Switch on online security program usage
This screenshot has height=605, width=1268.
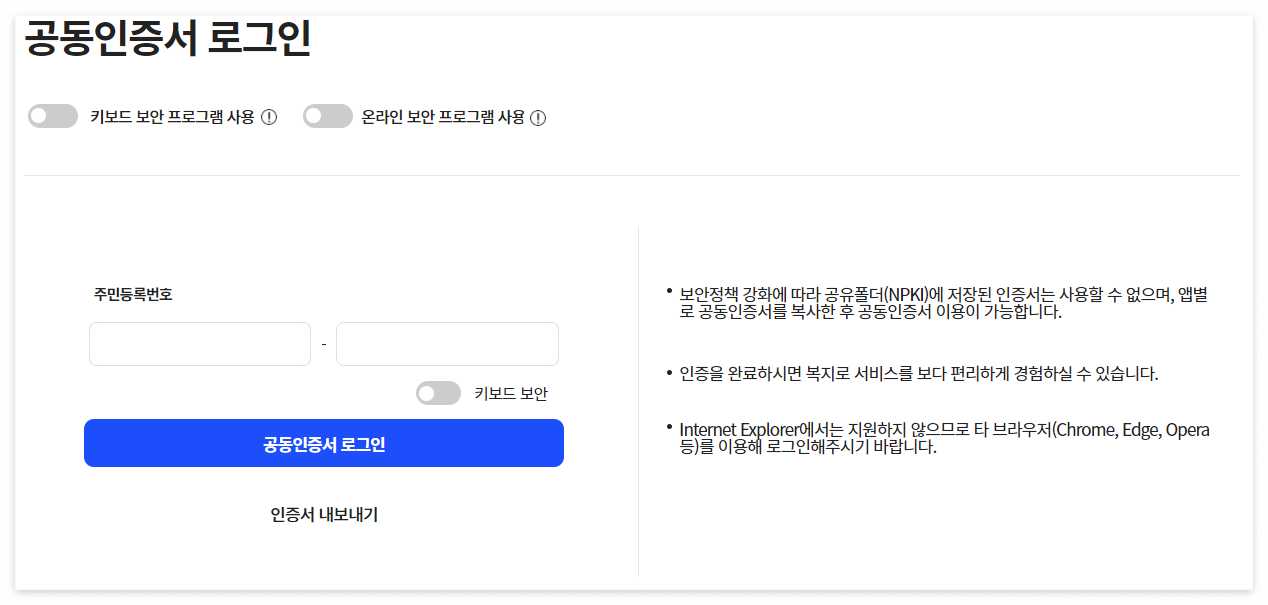pos(327,116)
